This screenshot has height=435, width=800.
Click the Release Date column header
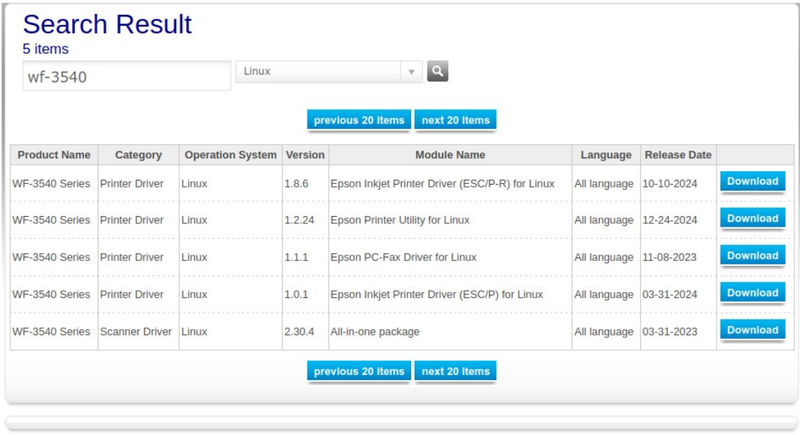[678, 155]
